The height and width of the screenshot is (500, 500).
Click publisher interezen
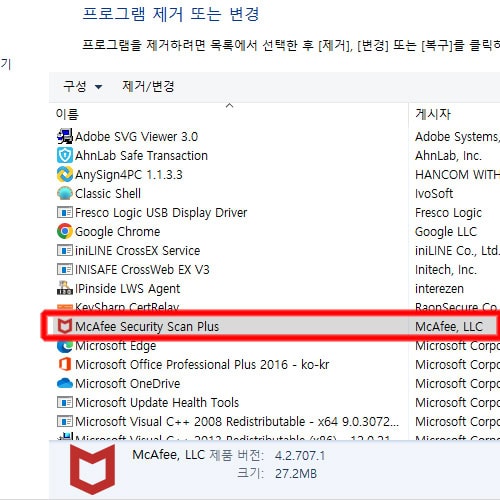coord(439,289)
